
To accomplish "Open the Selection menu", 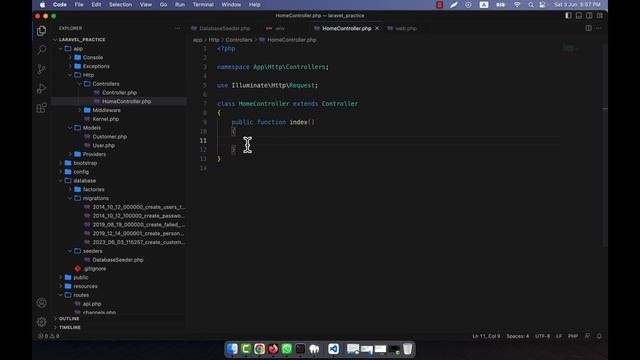I will pos(120,5).
